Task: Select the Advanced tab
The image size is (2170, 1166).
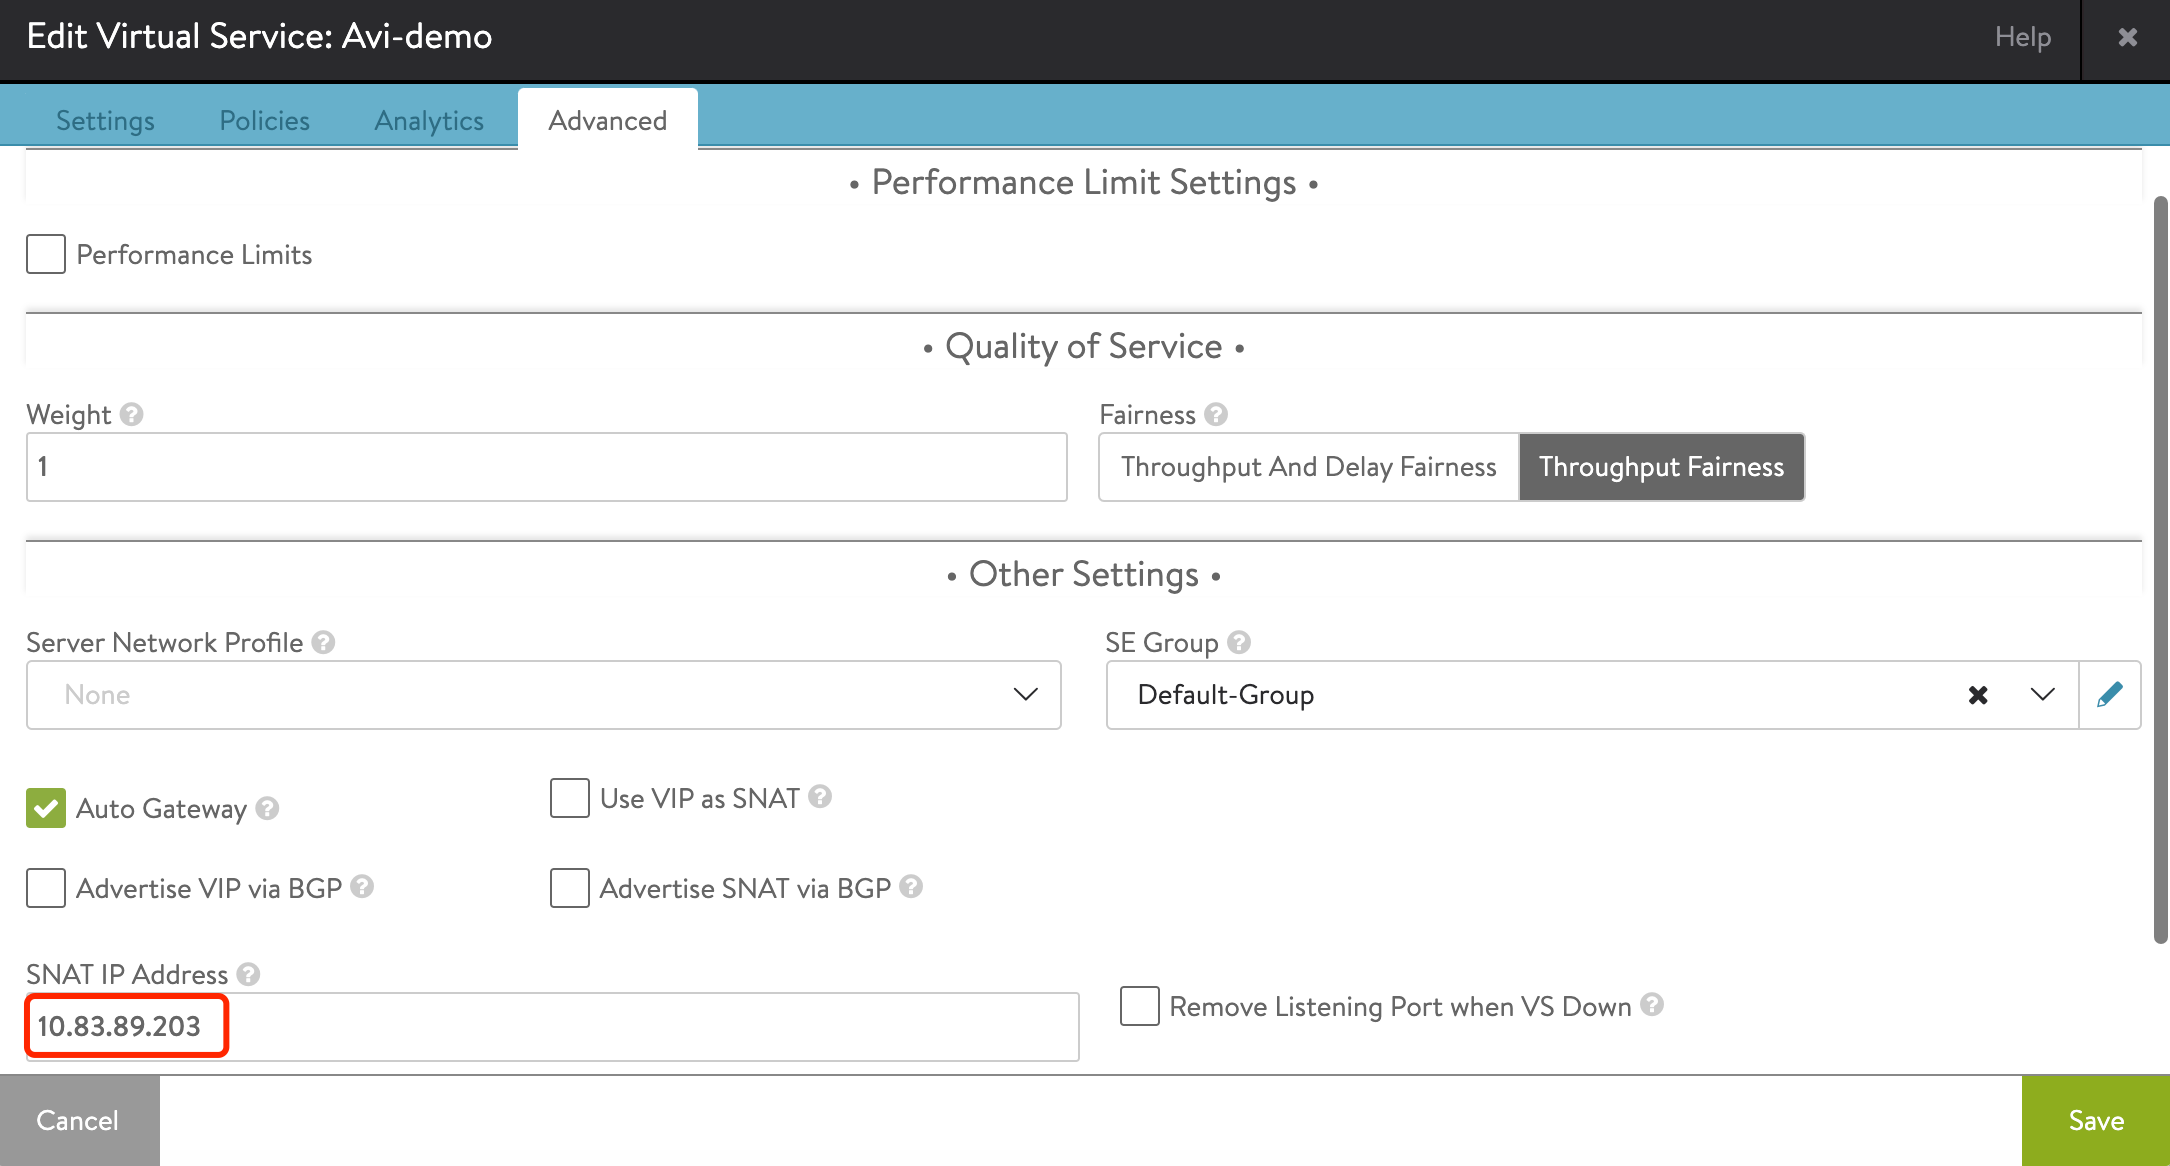Action: [608, 120]
